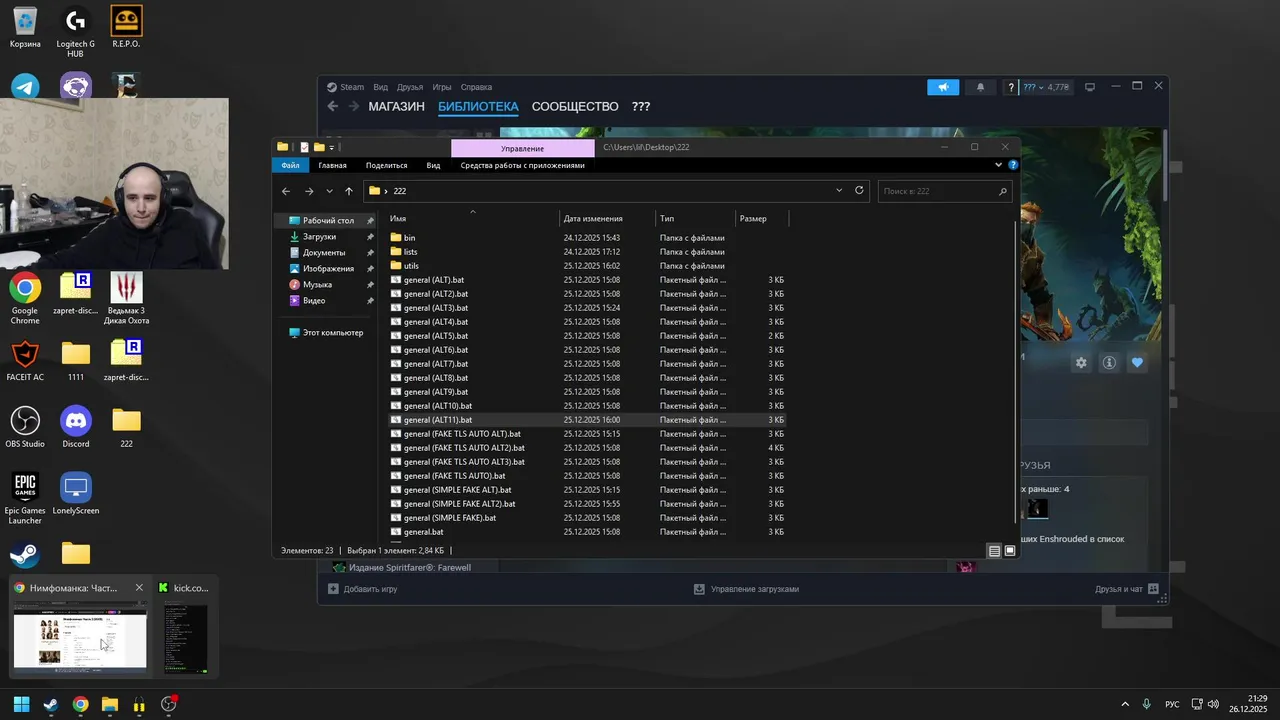Image resolution: width=1280 pixels, height=720 pixels.
Task: Click Steam announcements megaphone icon
Action: [943, 87]
